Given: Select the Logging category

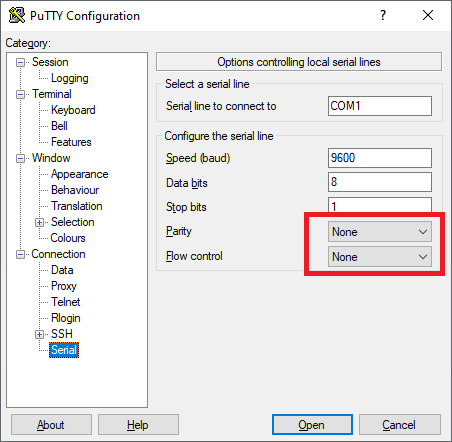Looking at the screenshot, I should (70, 78).
